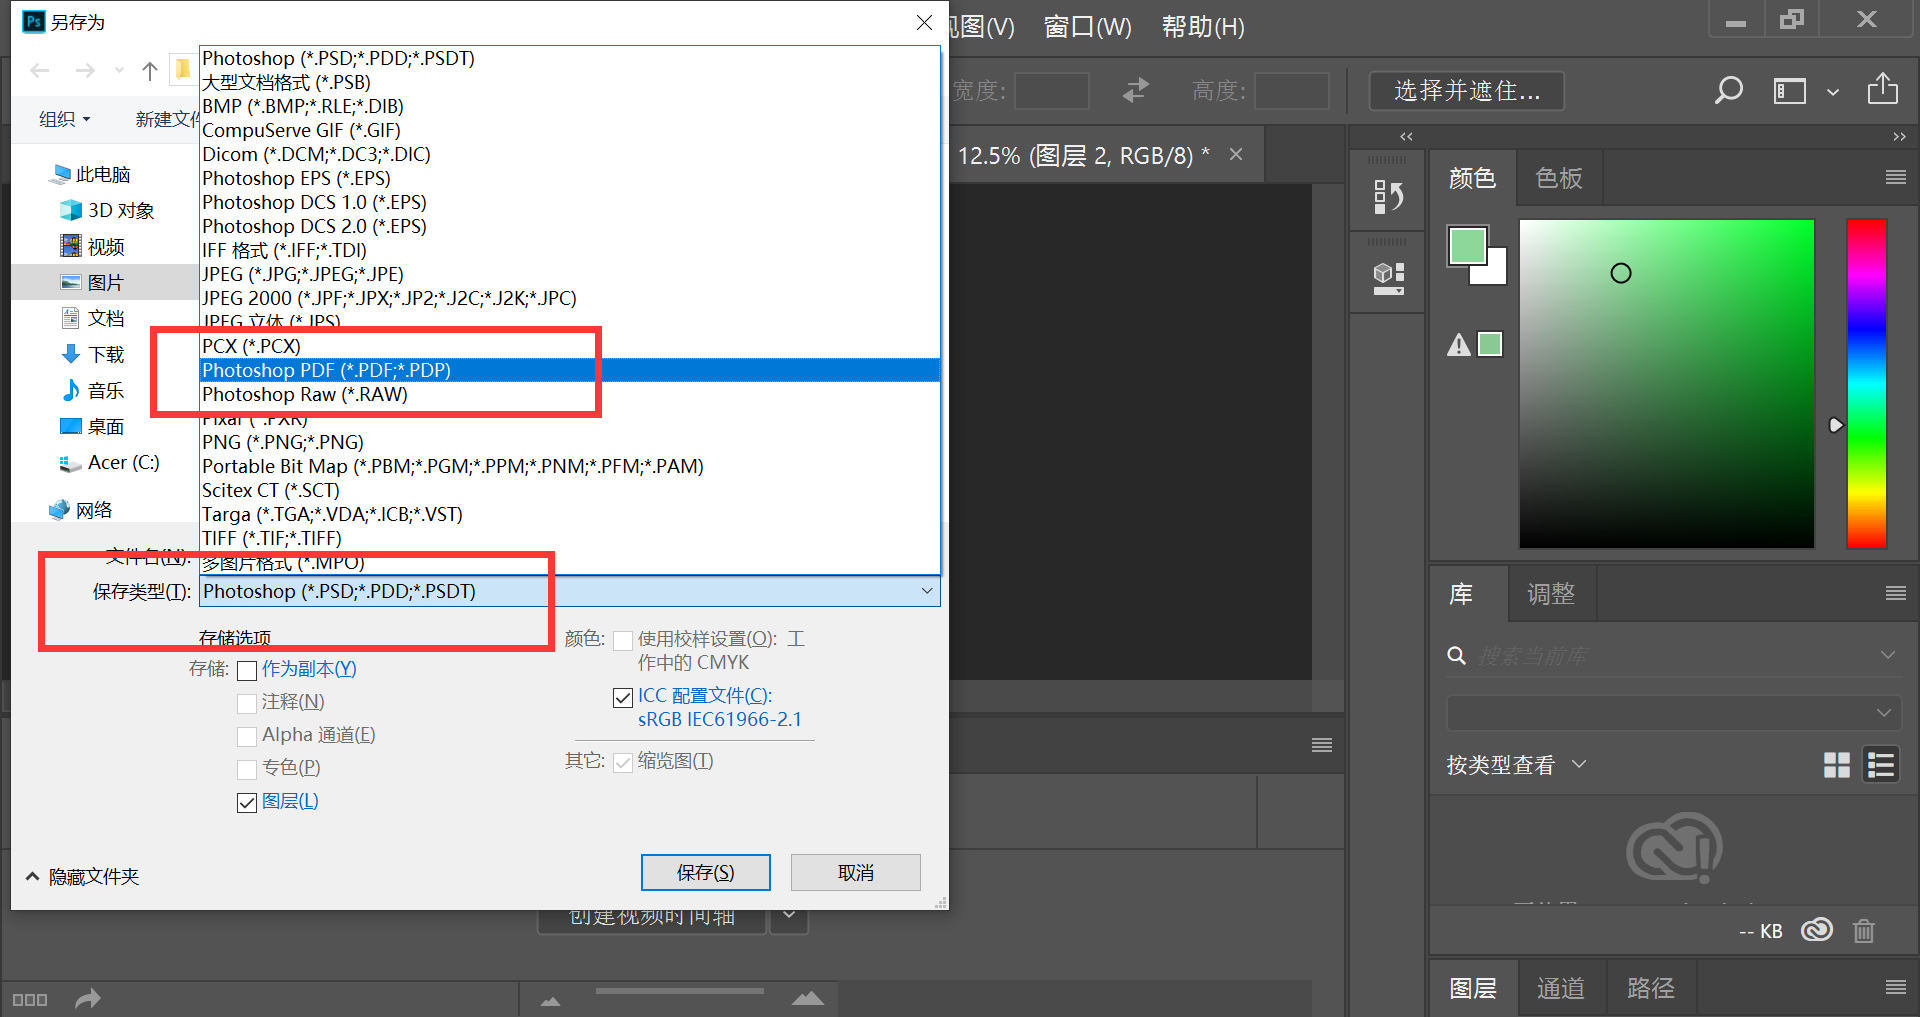The width and height of the screenshot is (1920, 1017).
Task: Click the up-arrow navigate button in dialog
Action: (x=150, y=71)
